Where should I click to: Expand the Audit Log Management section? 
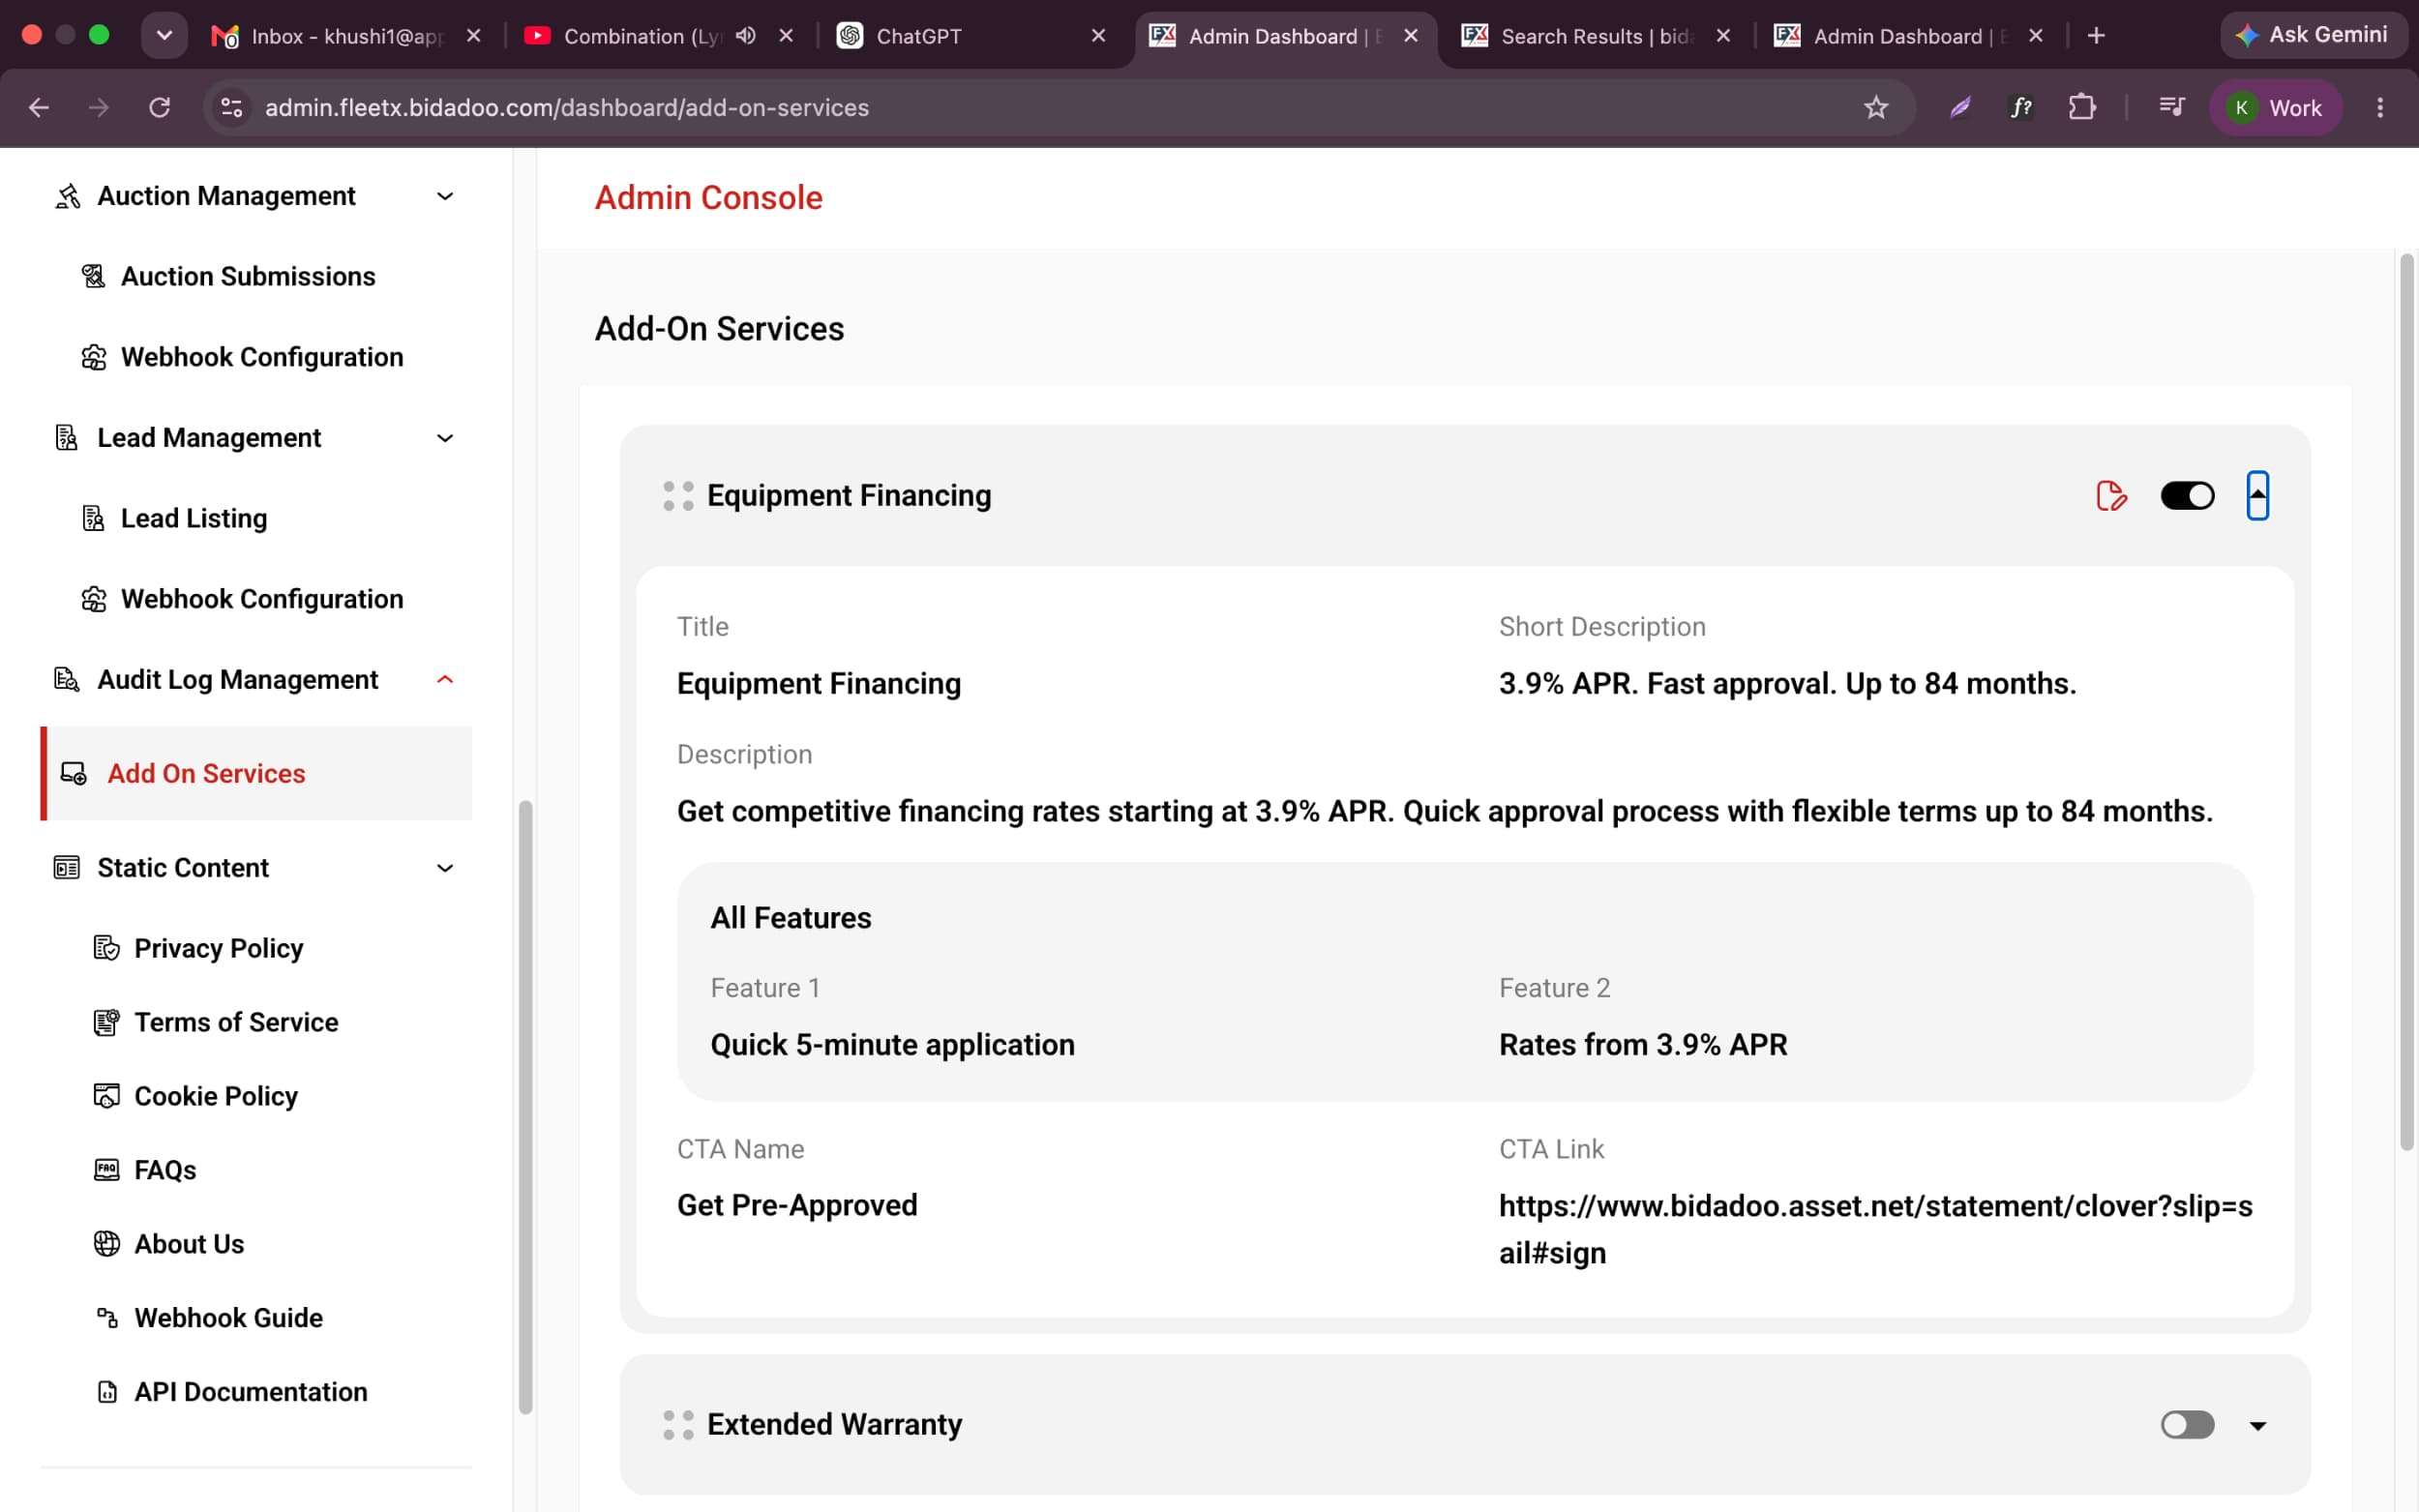pos(445,680)
